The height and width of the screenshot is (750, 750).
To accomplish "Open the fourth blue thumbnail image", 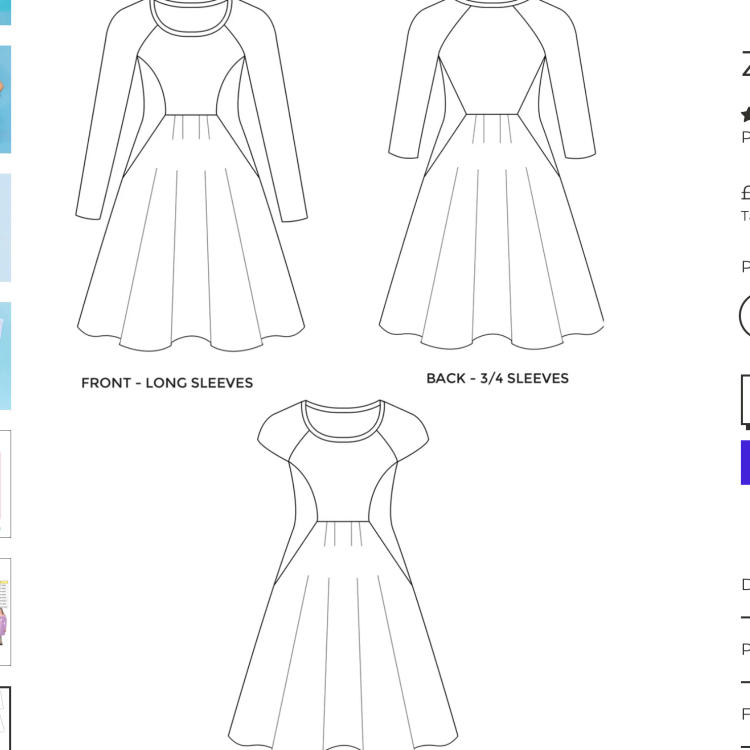I will (5, 355).
